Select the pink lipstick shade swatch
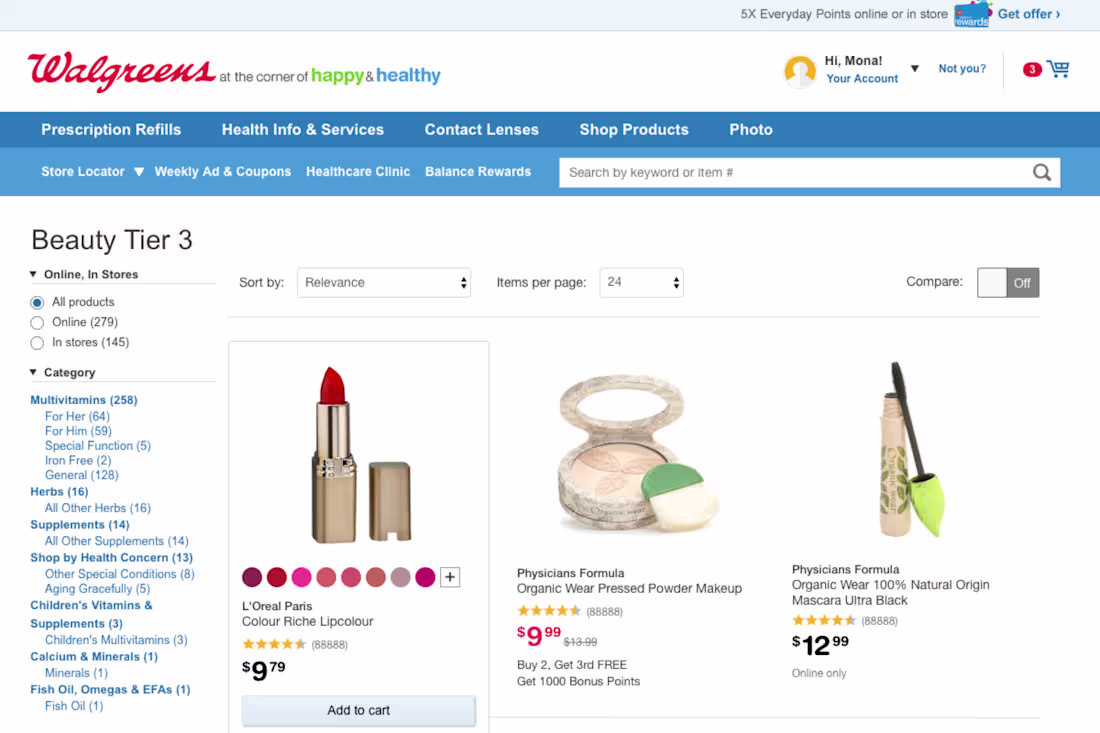Viewport: 1100px width, 733px height. tap(301, 577)
